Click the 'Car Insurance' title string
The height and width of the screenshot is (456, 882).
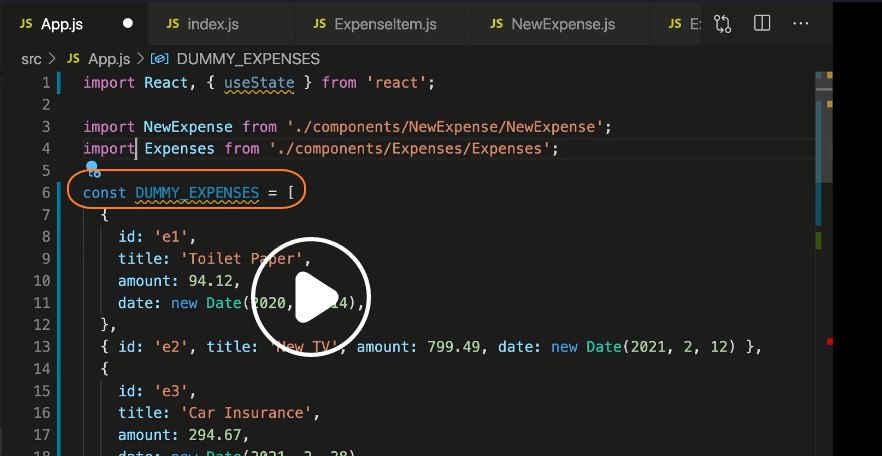[x=246, y=413]
